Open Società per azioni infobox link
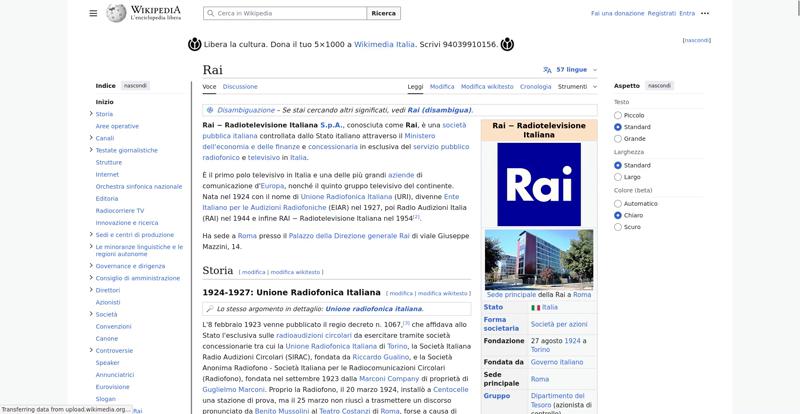 [x=559, y=324]
